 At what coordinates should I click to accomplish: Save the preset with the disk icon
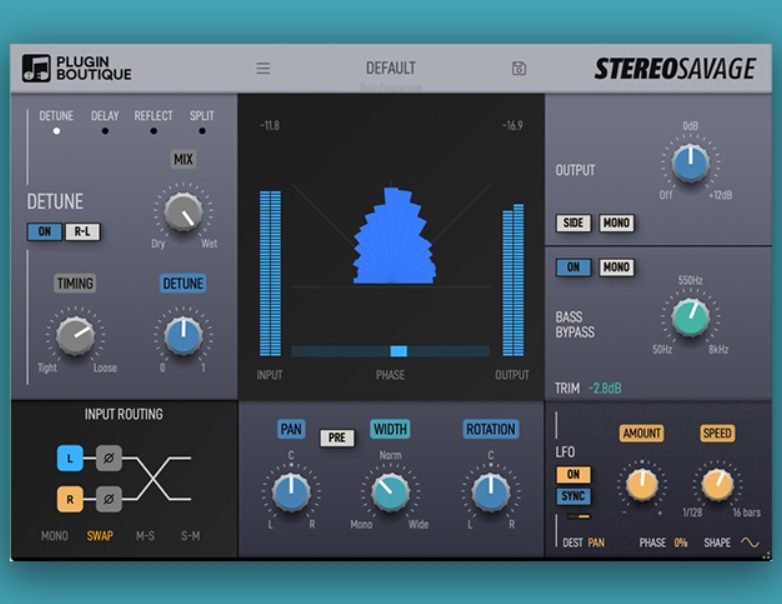(x=519, y=68)
